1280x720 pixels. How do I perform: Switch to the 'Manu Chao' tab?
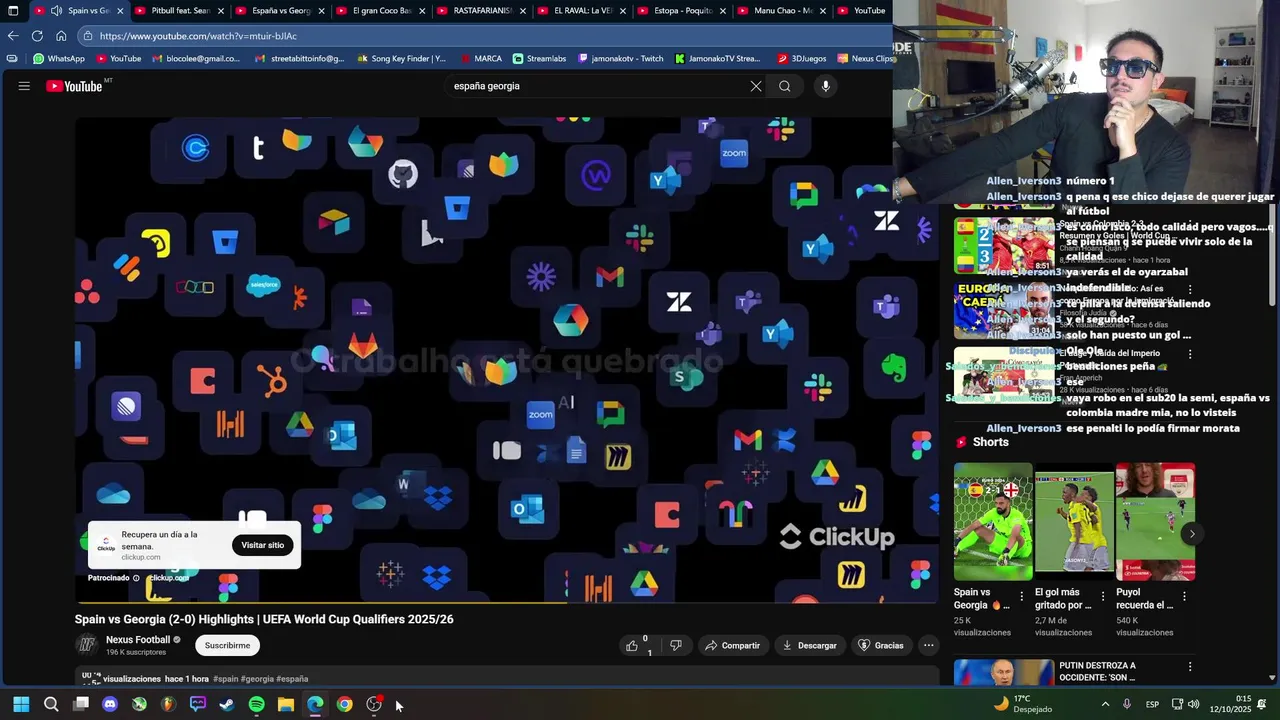(x=783, y=11)
